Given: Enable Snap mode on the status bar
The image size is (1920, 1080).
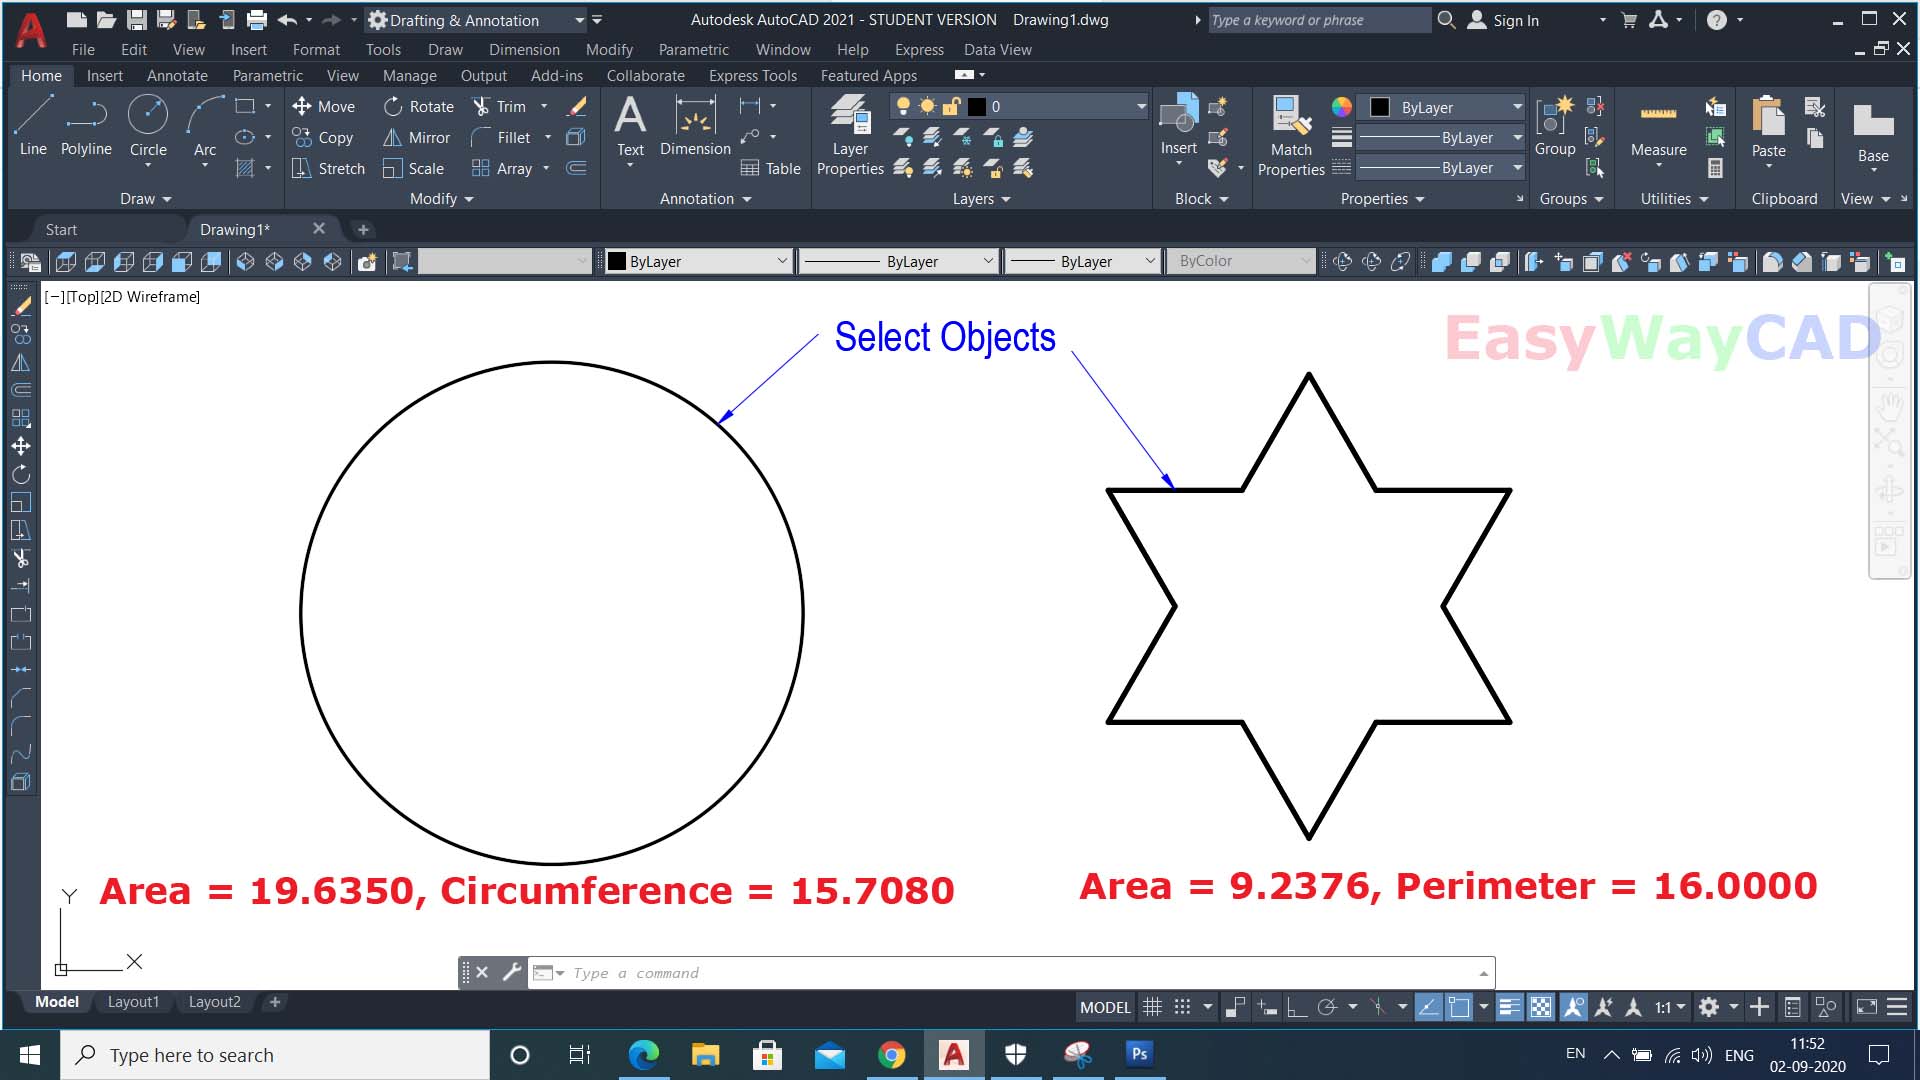Looking at the screenshot, I should 1183,1007.
